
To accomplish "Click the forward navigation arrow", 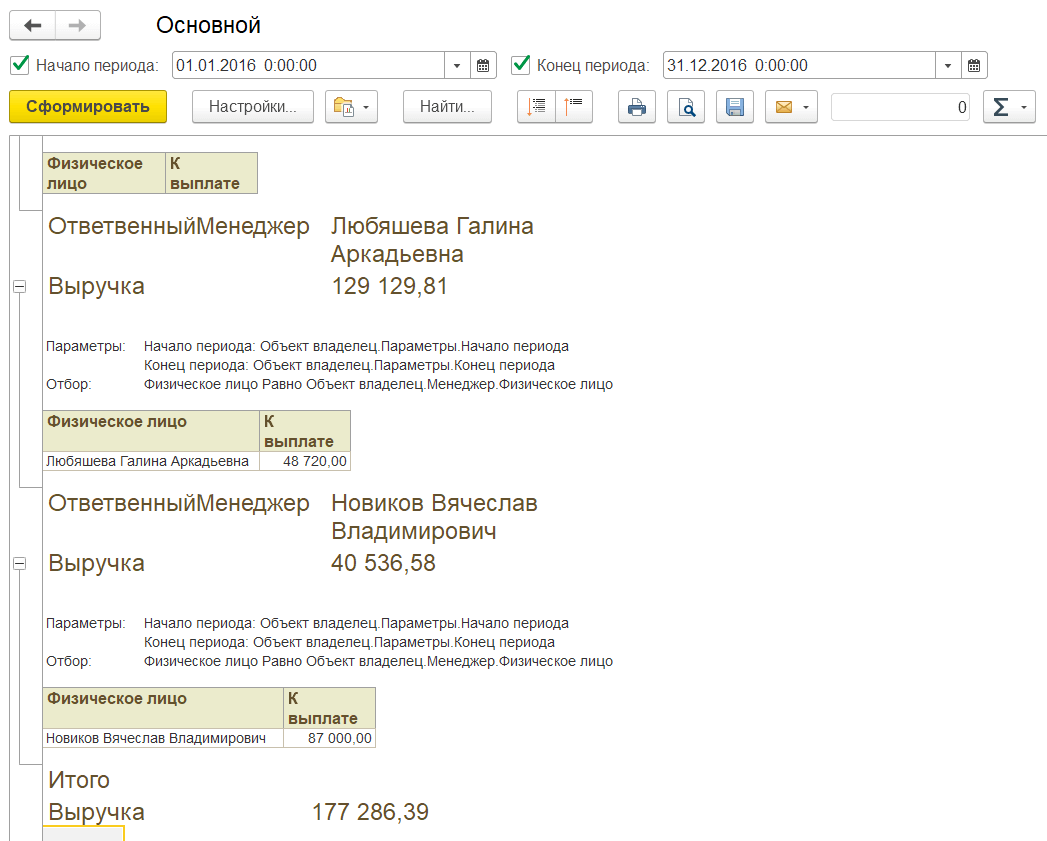I will pos(77,25).
